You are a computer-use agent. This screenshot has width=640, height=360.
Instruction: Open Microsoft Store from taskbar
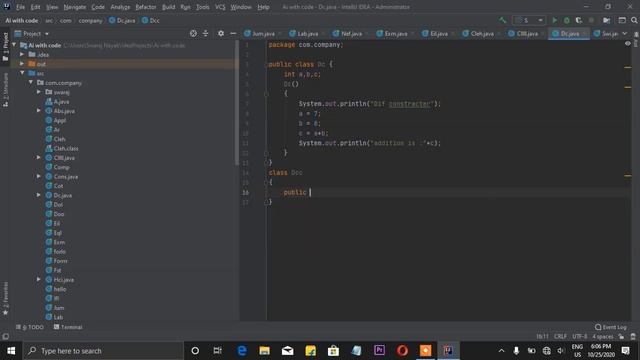(333, 351)
